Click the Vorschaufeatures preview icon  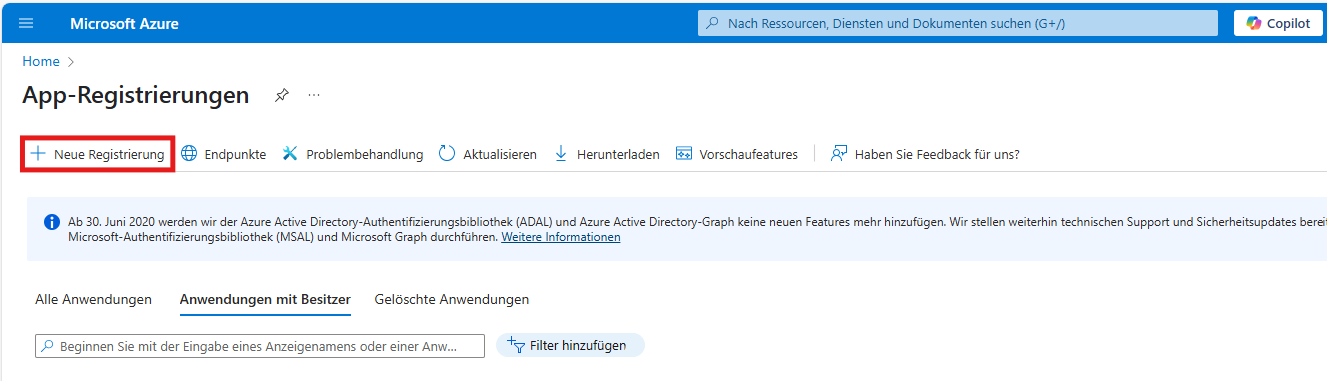684,154
